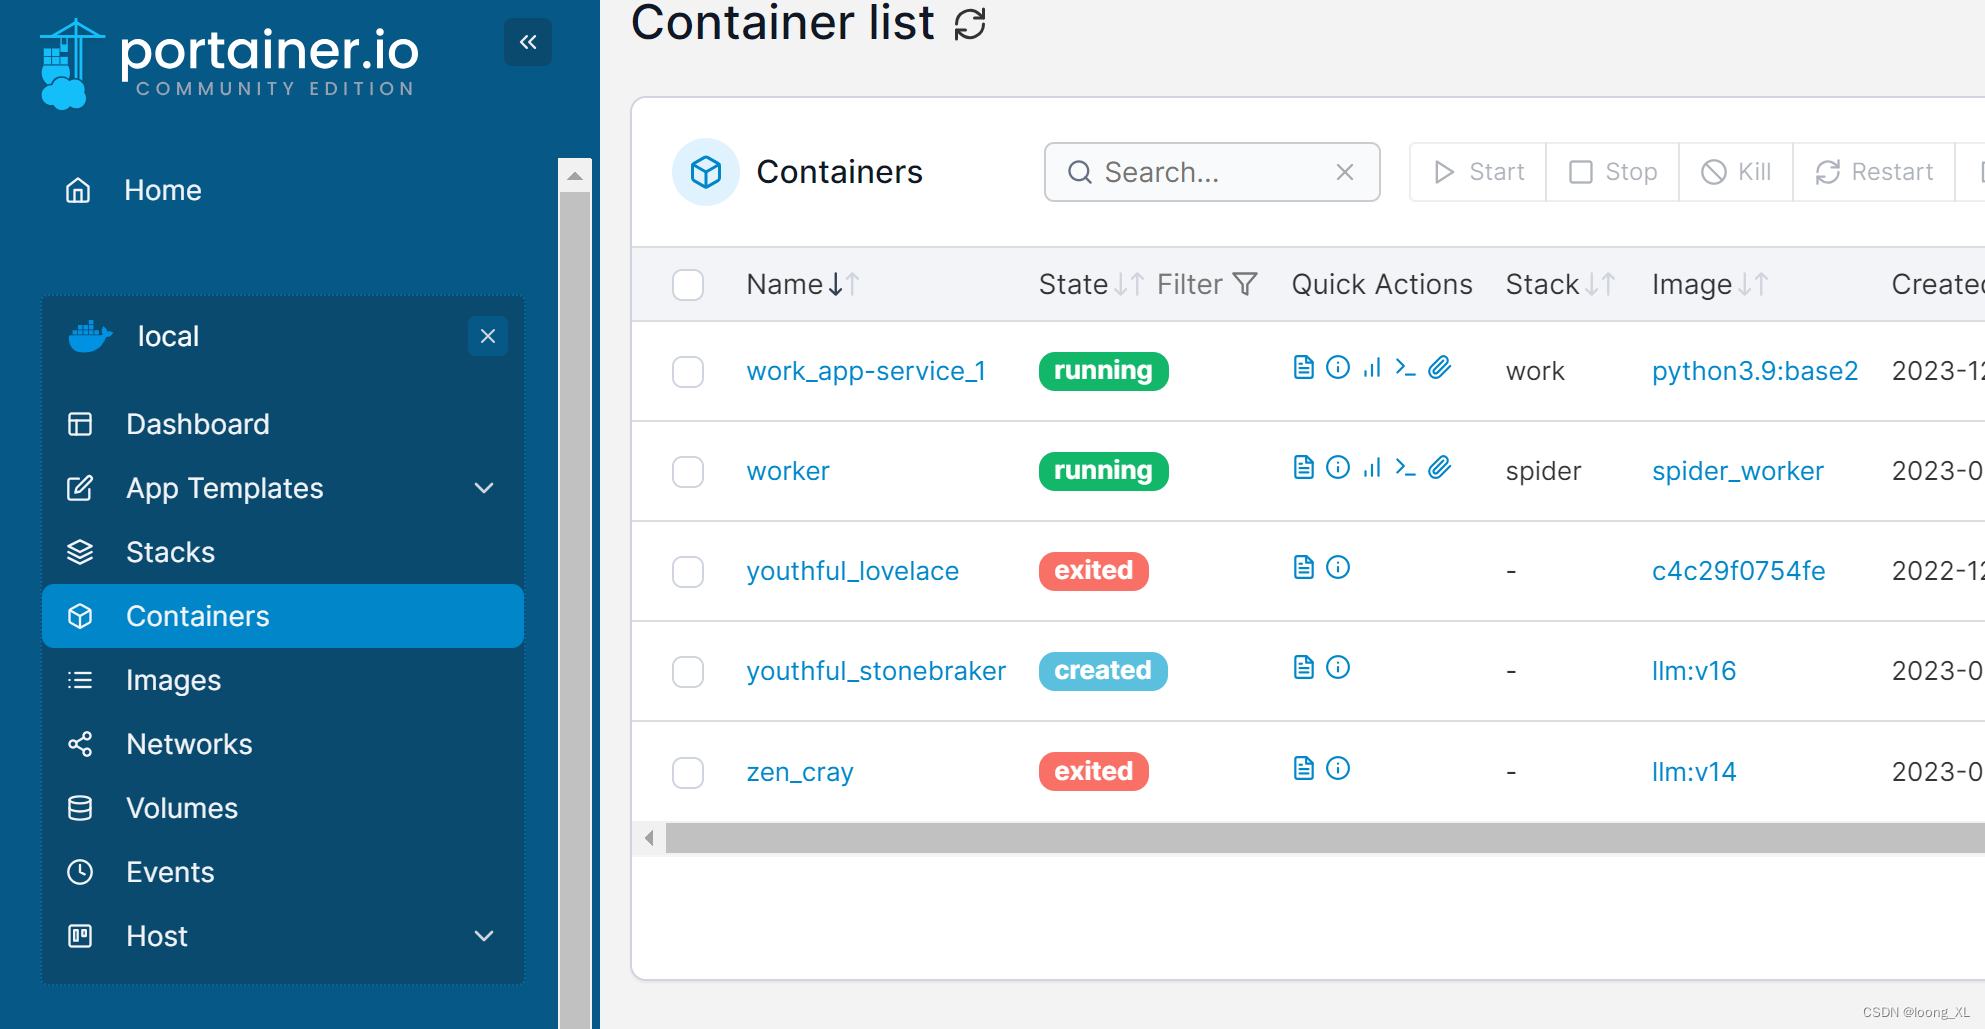
Task: Open the work_app-service_1 container link
Action: coord(866,371)
